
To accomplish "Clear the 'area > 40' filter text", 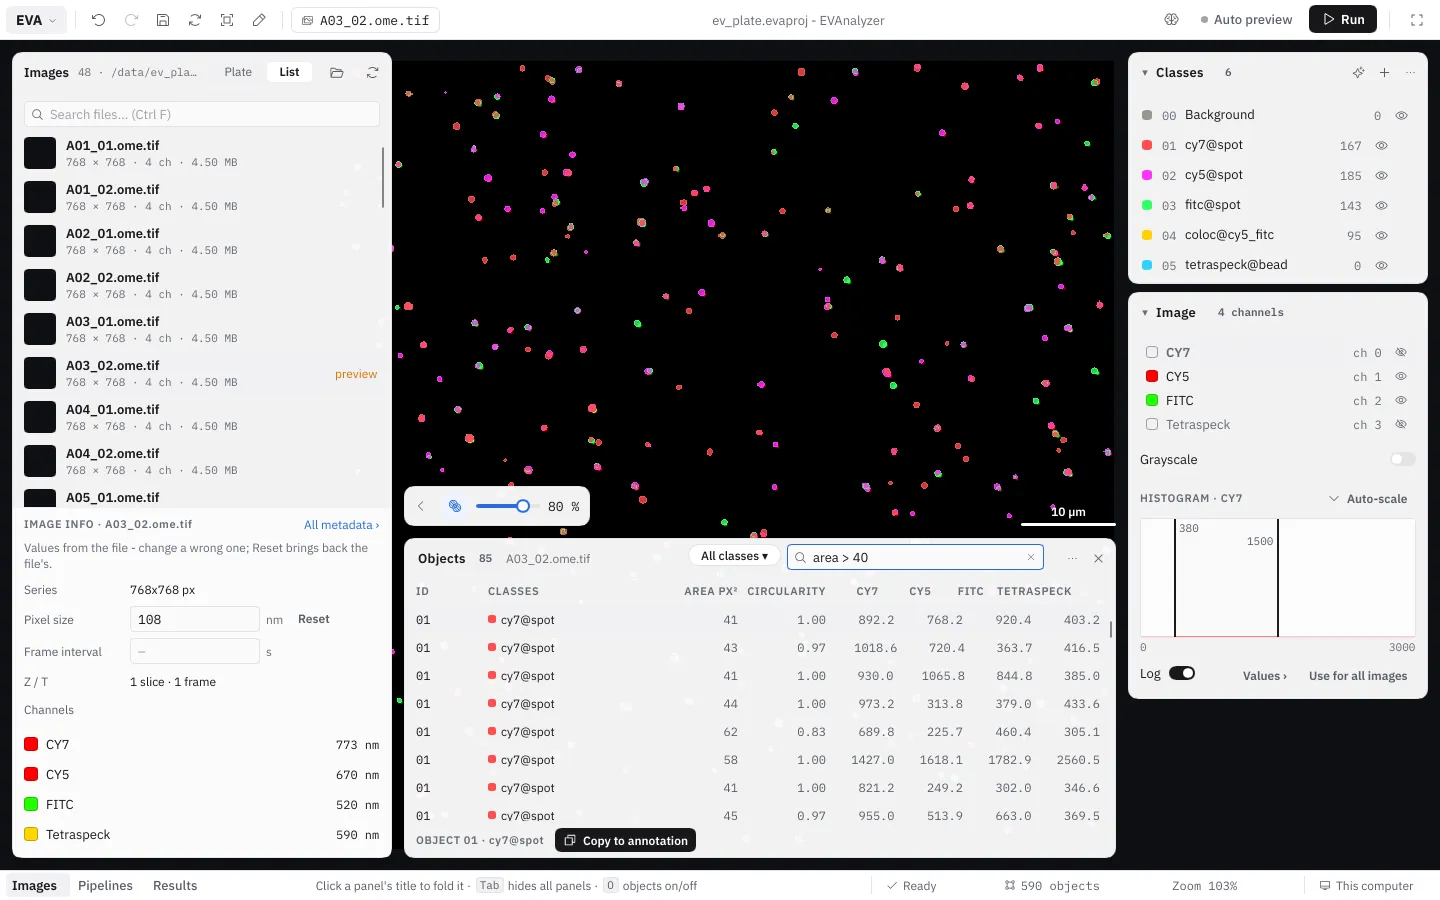I will (x=1031, y=557).
